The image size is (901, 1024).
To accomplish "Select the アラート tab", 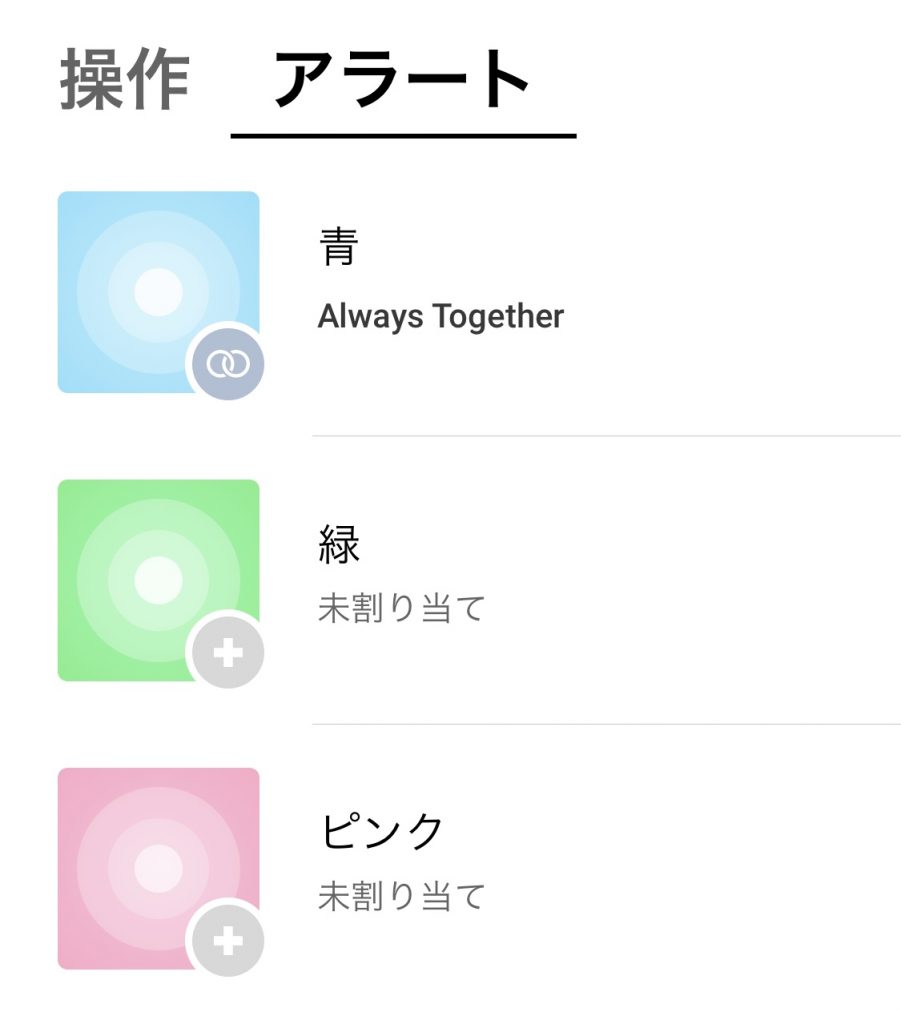I will [402, 82].
